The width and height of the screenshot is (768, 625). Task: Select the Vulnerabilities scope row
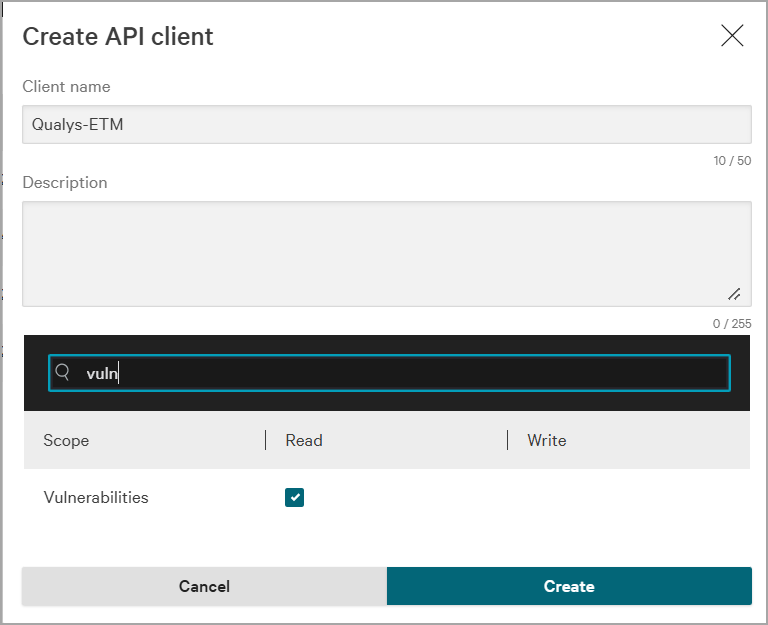[96, 497]
